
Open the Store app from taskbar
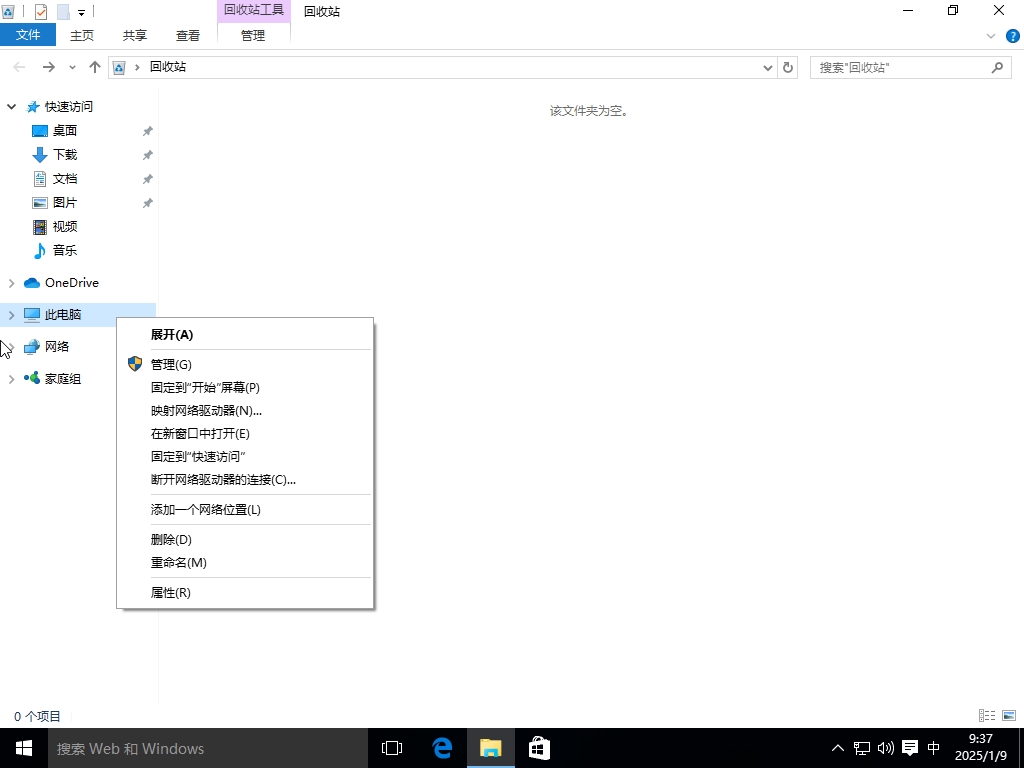tap(539, 748)
